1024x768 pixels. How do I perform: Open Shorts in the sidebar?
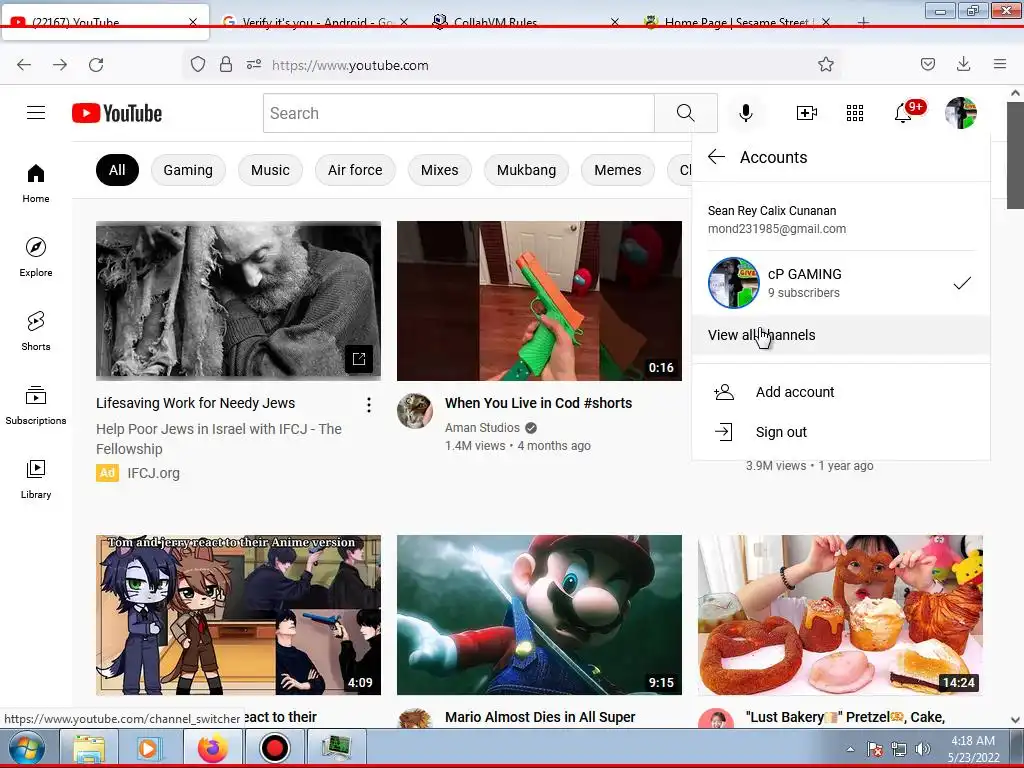36,331
